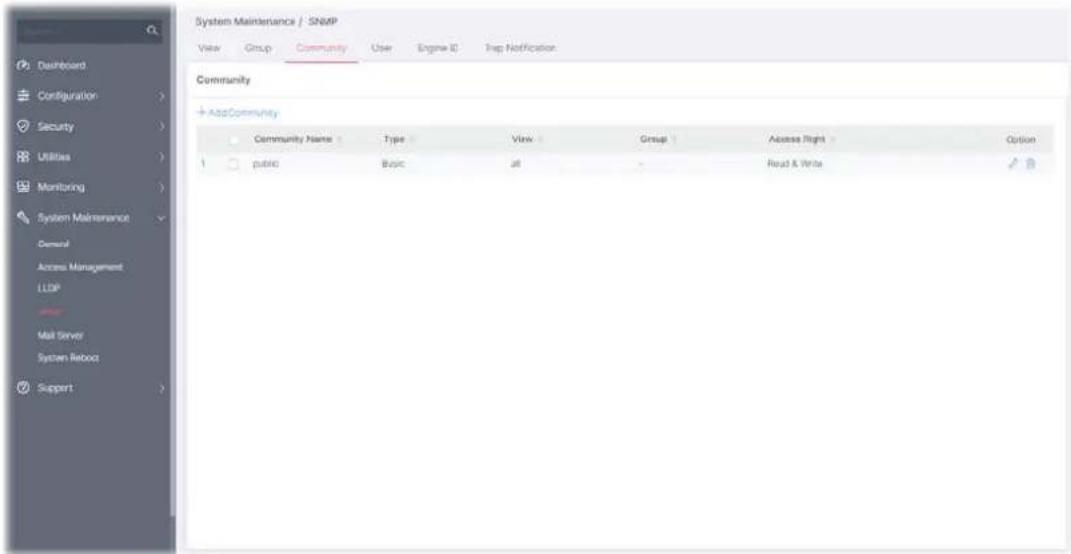Switch to the Group tab

pos(258,49)
